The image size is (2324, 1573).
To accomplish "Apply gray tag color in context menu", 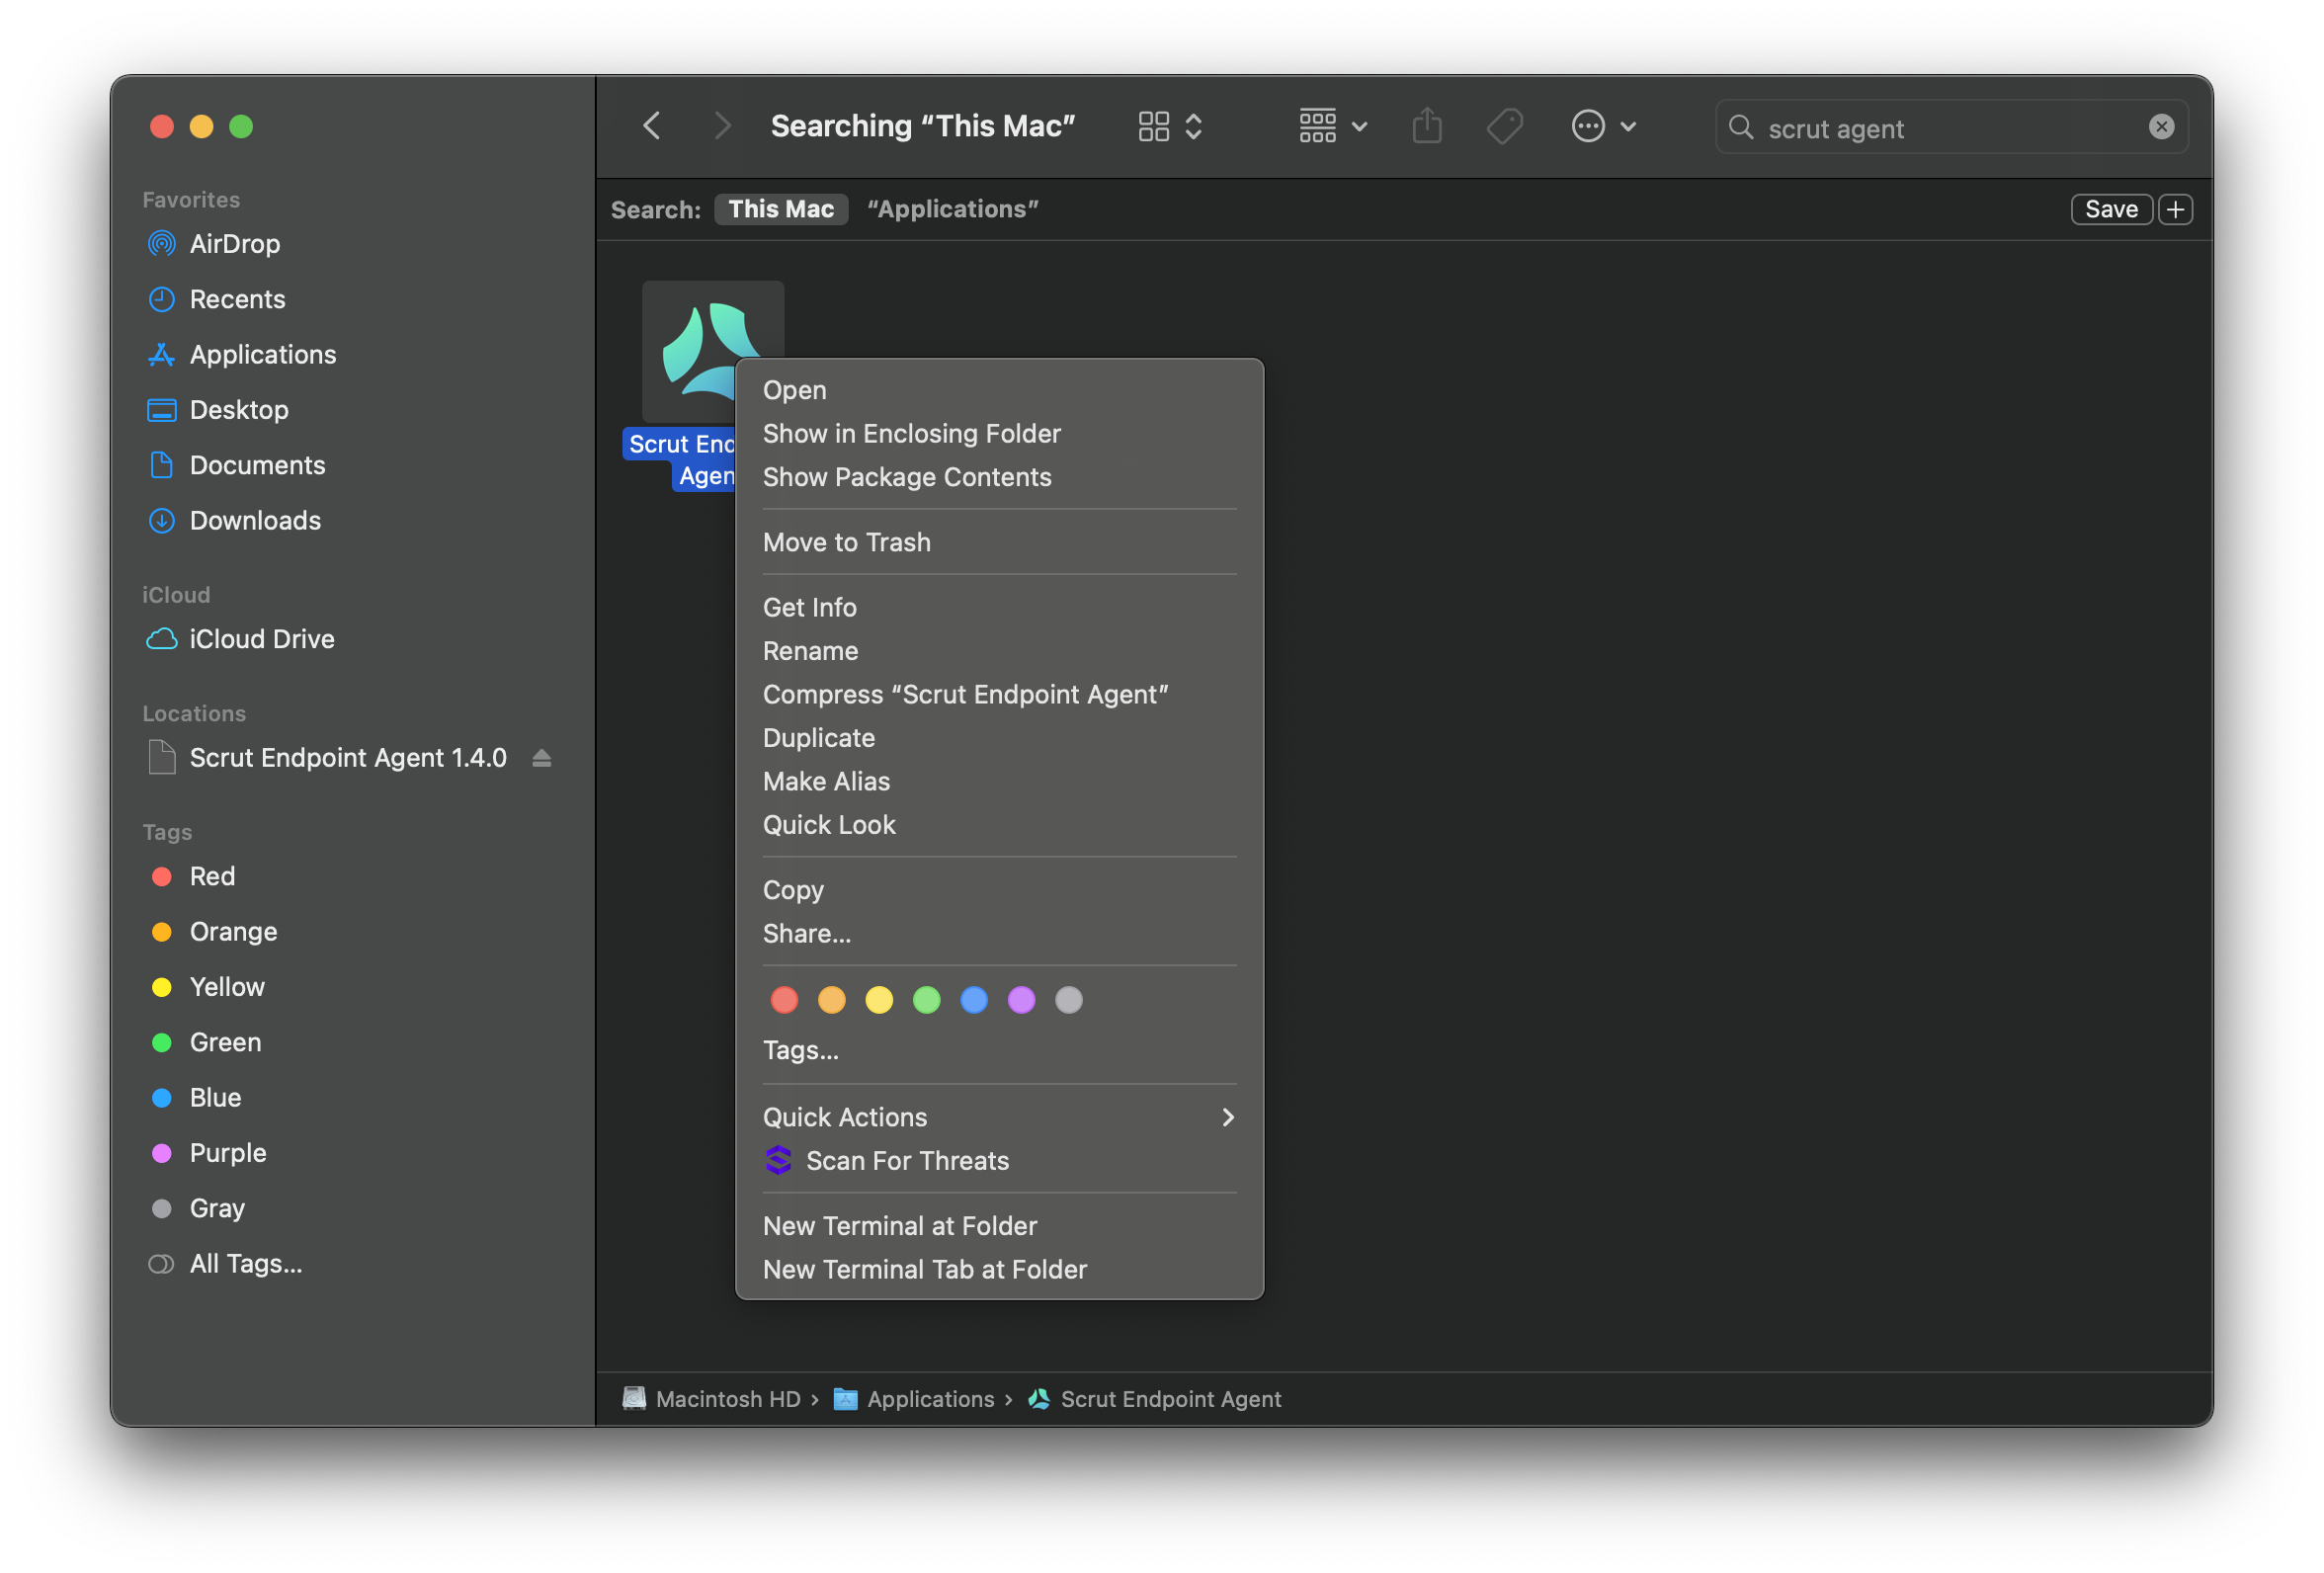I will point(1069,1000).
